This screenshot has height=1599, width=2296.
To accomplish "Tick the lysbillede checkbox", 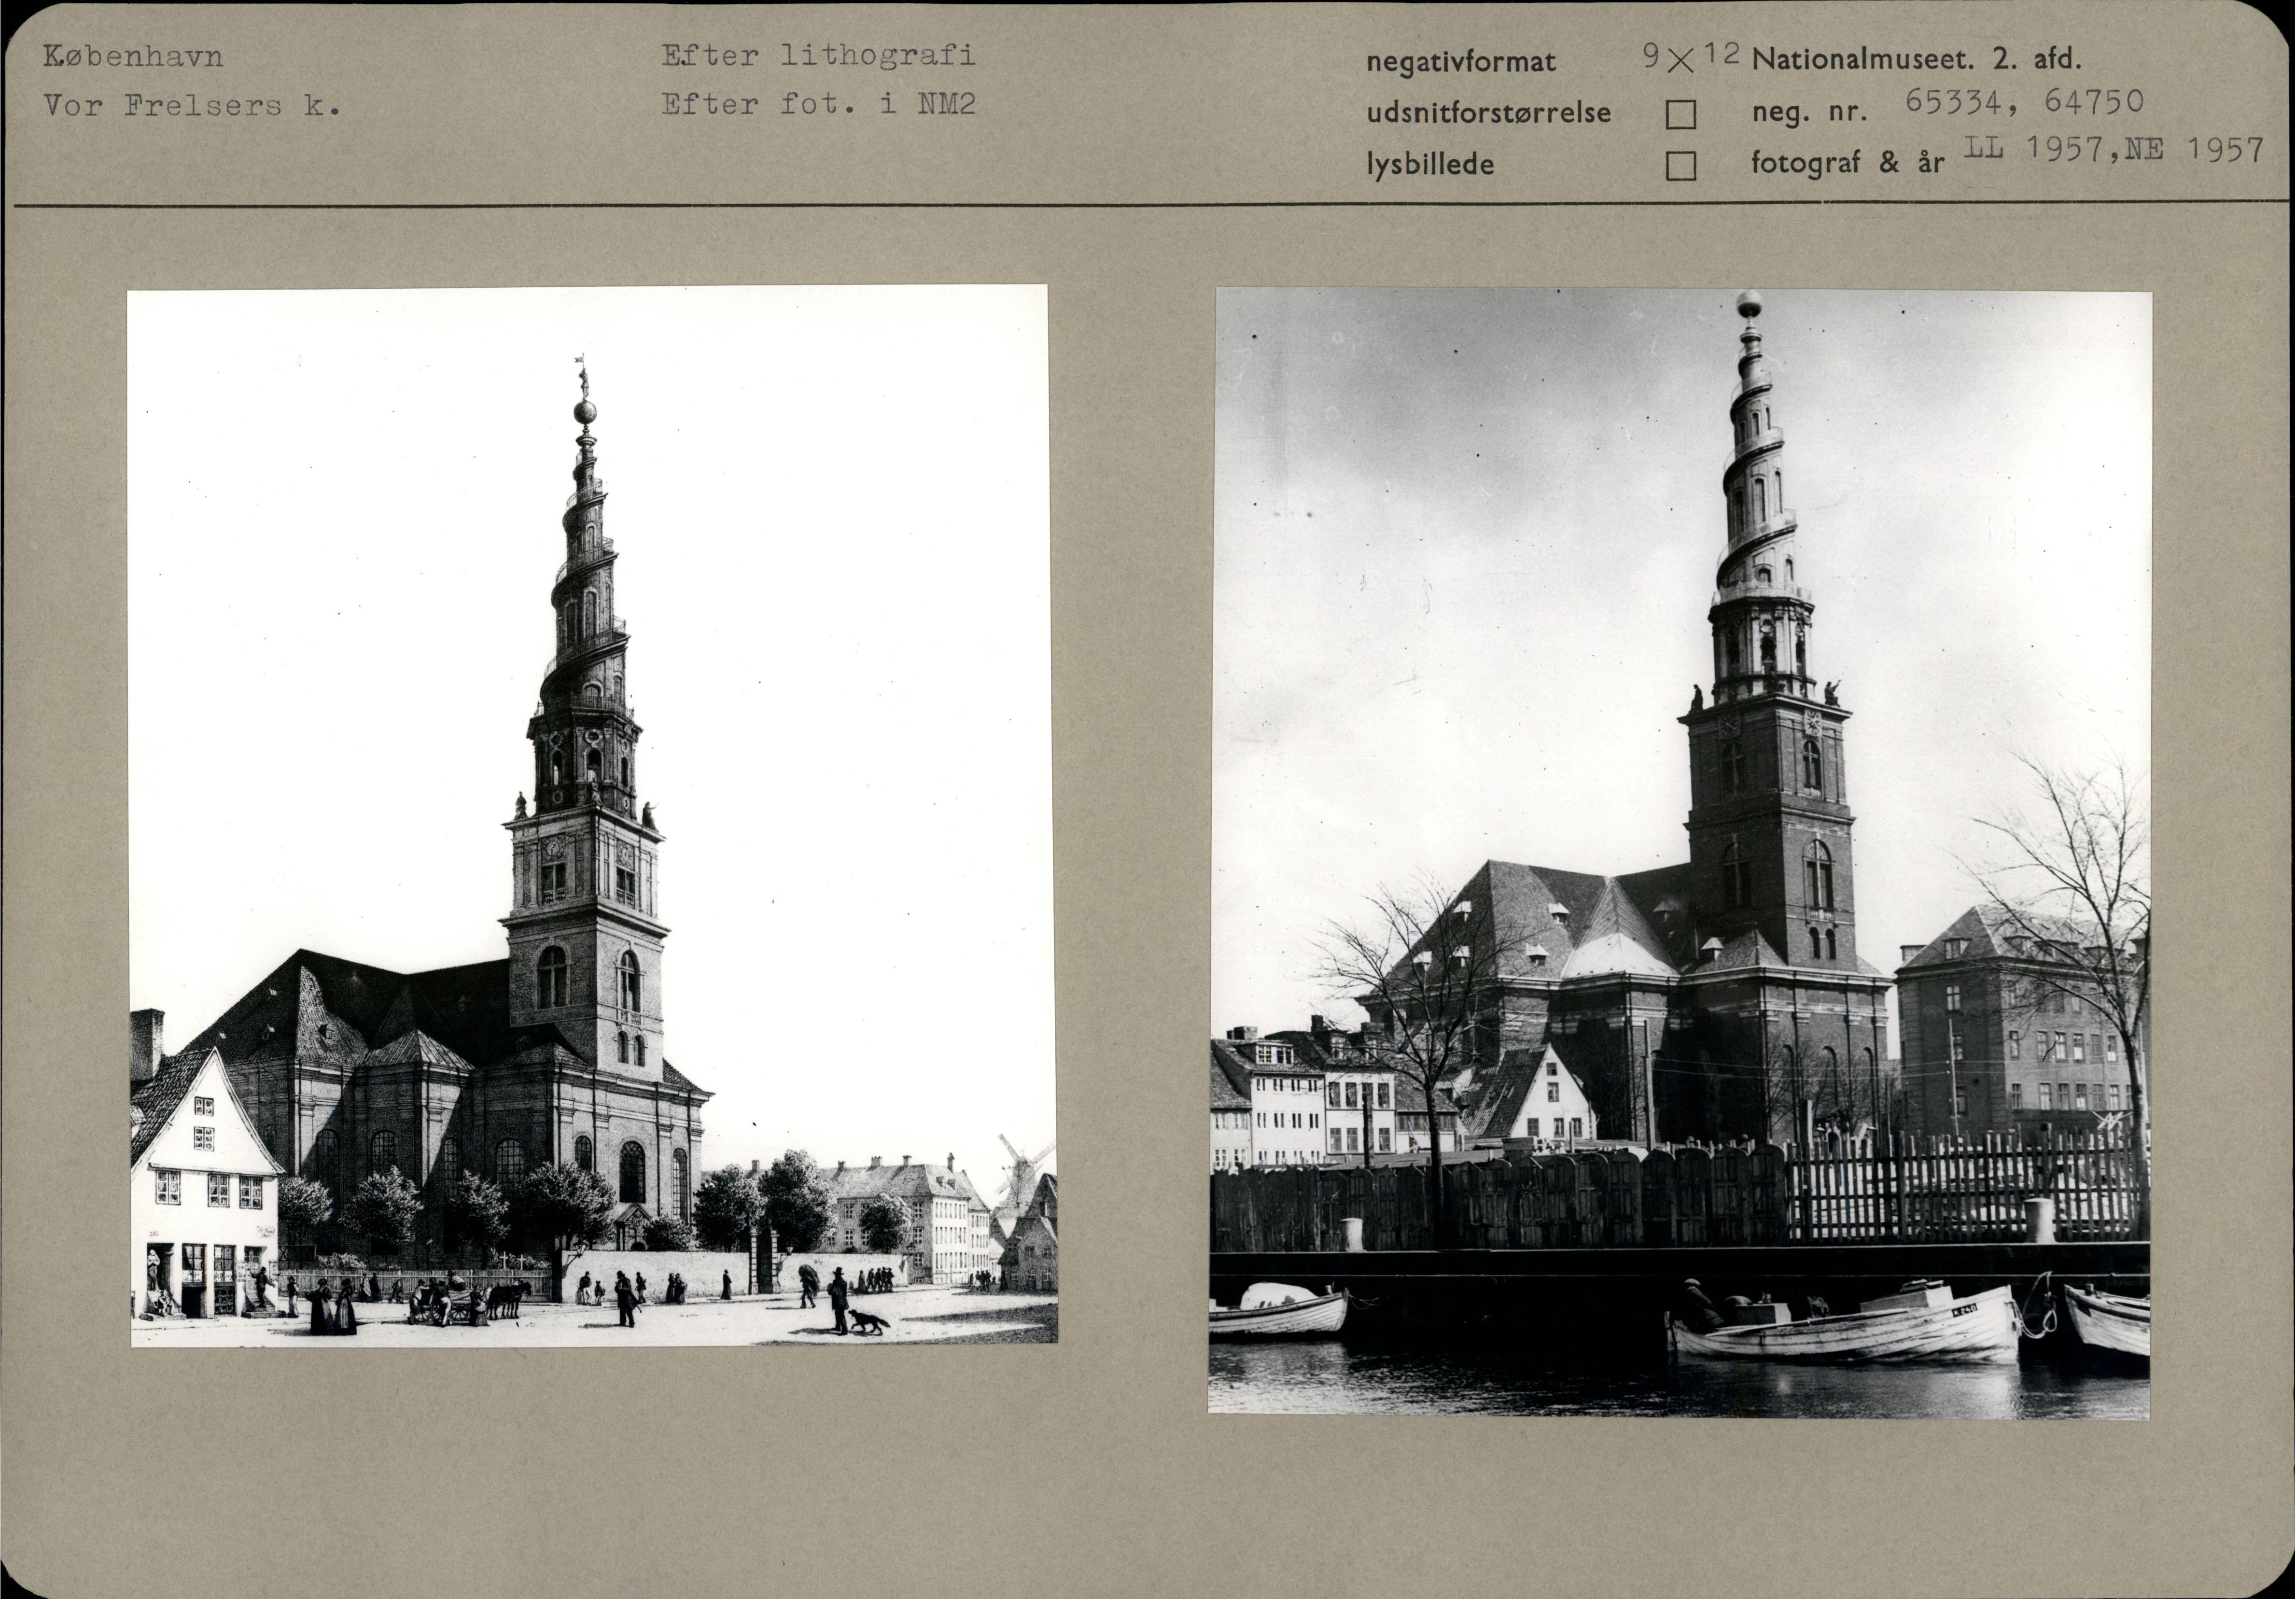I will point(1681,165).
